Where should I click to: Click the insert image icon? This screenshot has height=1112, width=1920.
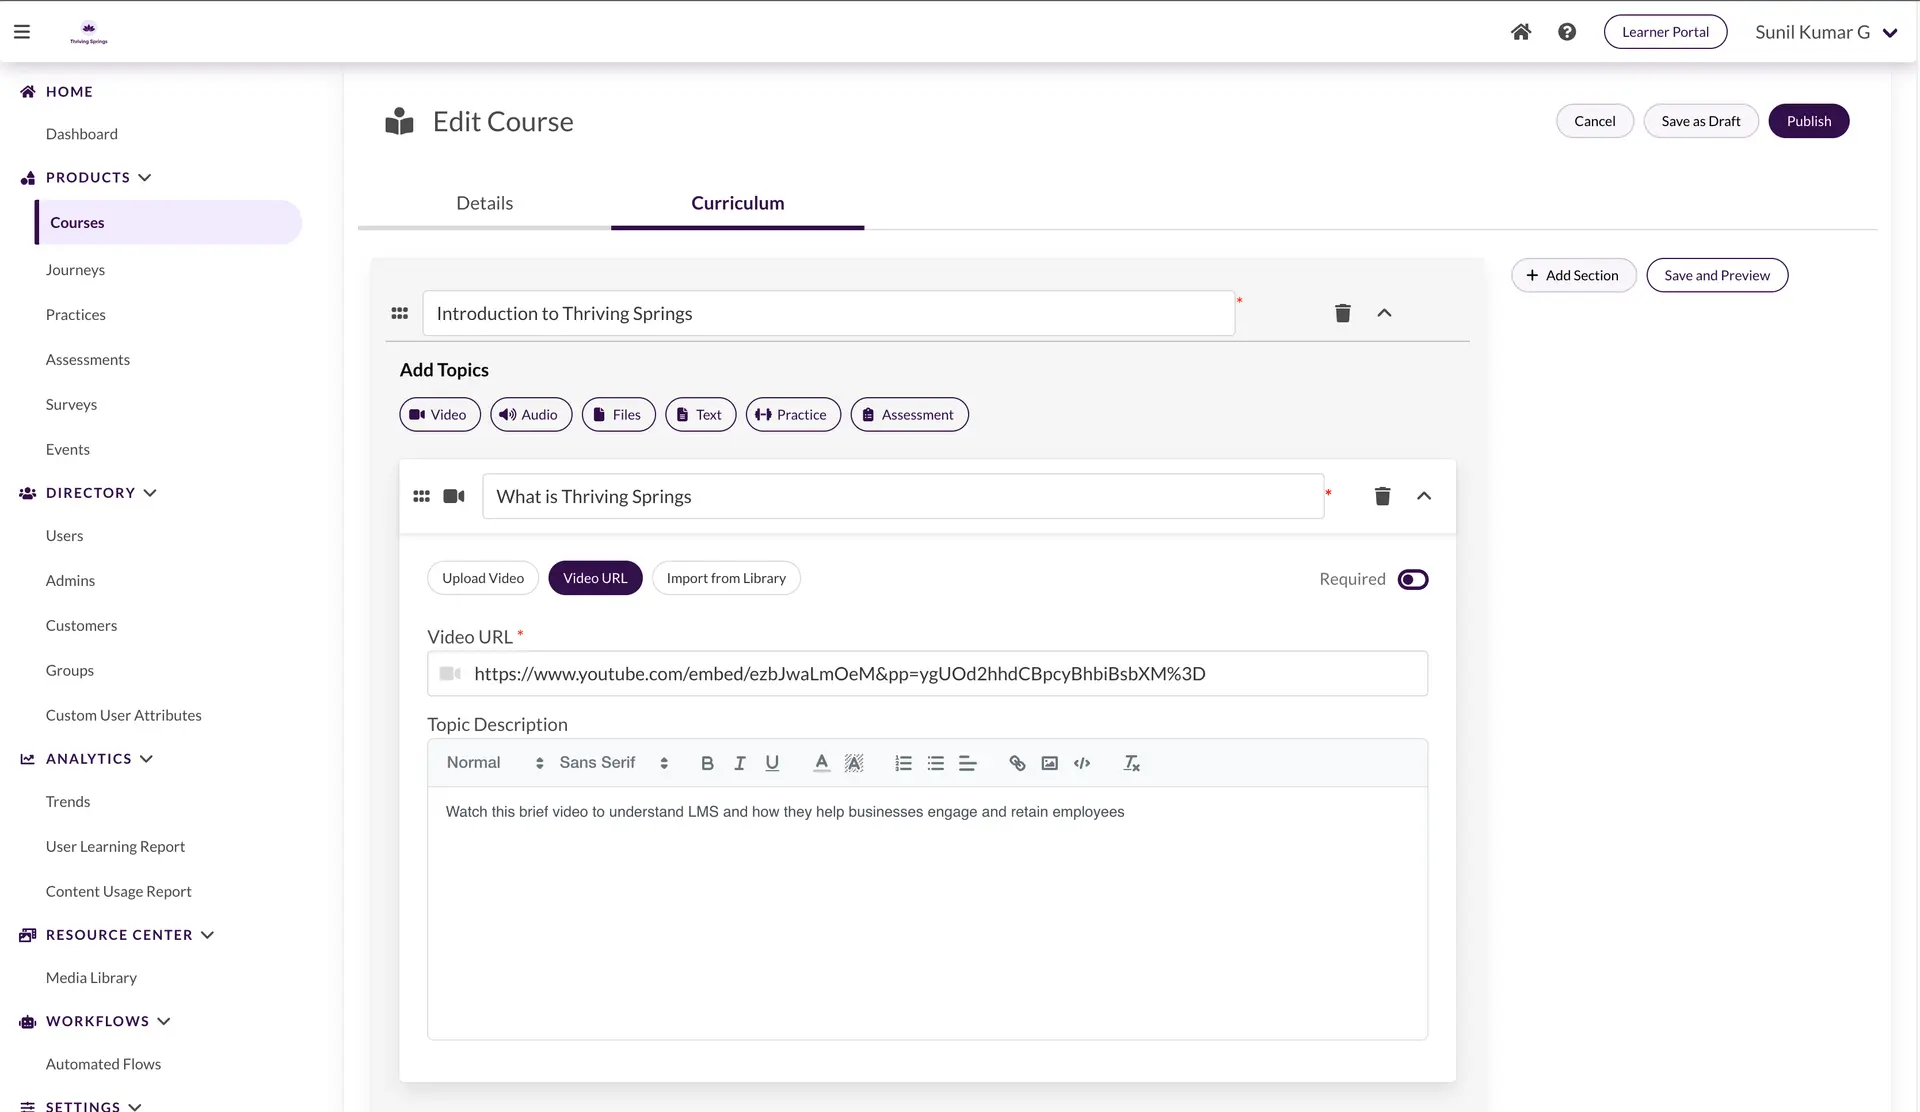click(x=1049, y=763)
